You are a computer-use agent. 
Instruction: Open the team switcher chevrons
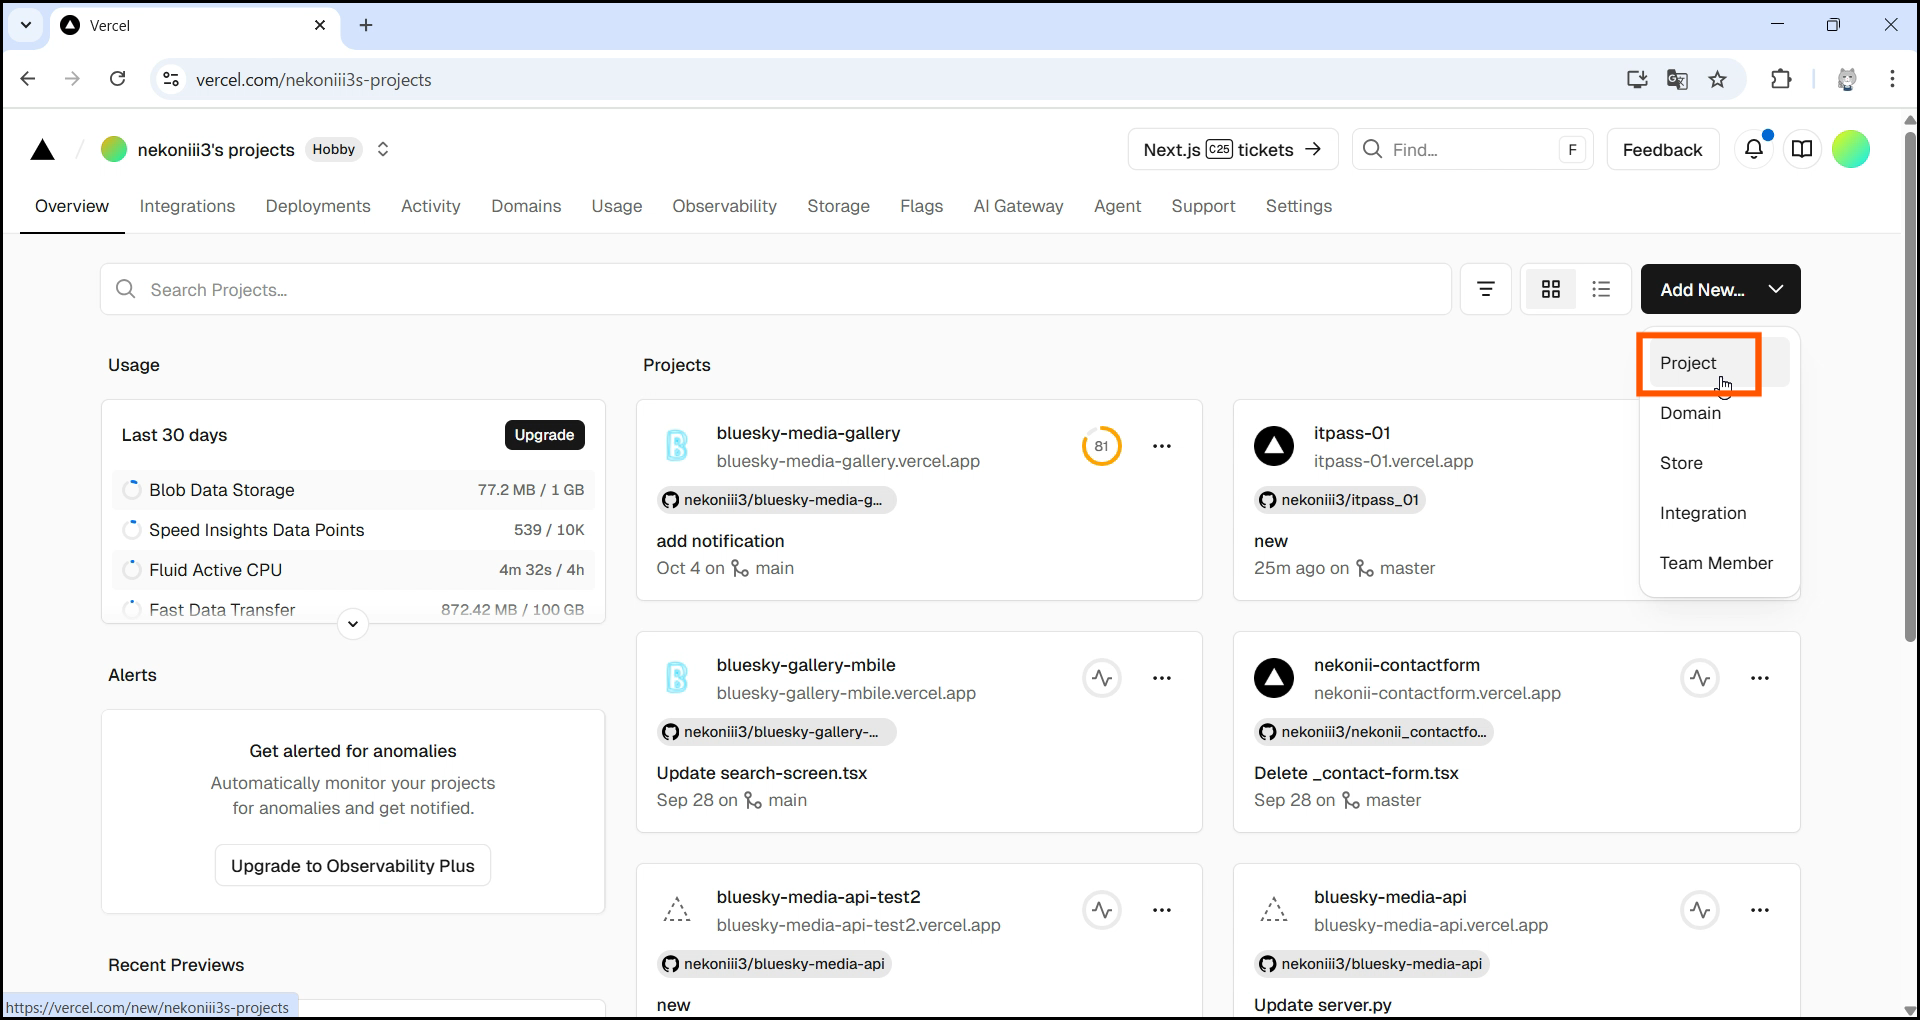(383, 149)
